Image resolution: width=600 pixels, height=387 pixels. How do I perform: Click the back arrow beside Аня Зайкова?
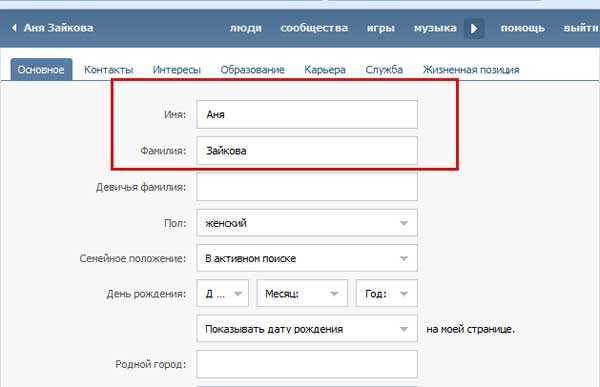click(14, 28)
